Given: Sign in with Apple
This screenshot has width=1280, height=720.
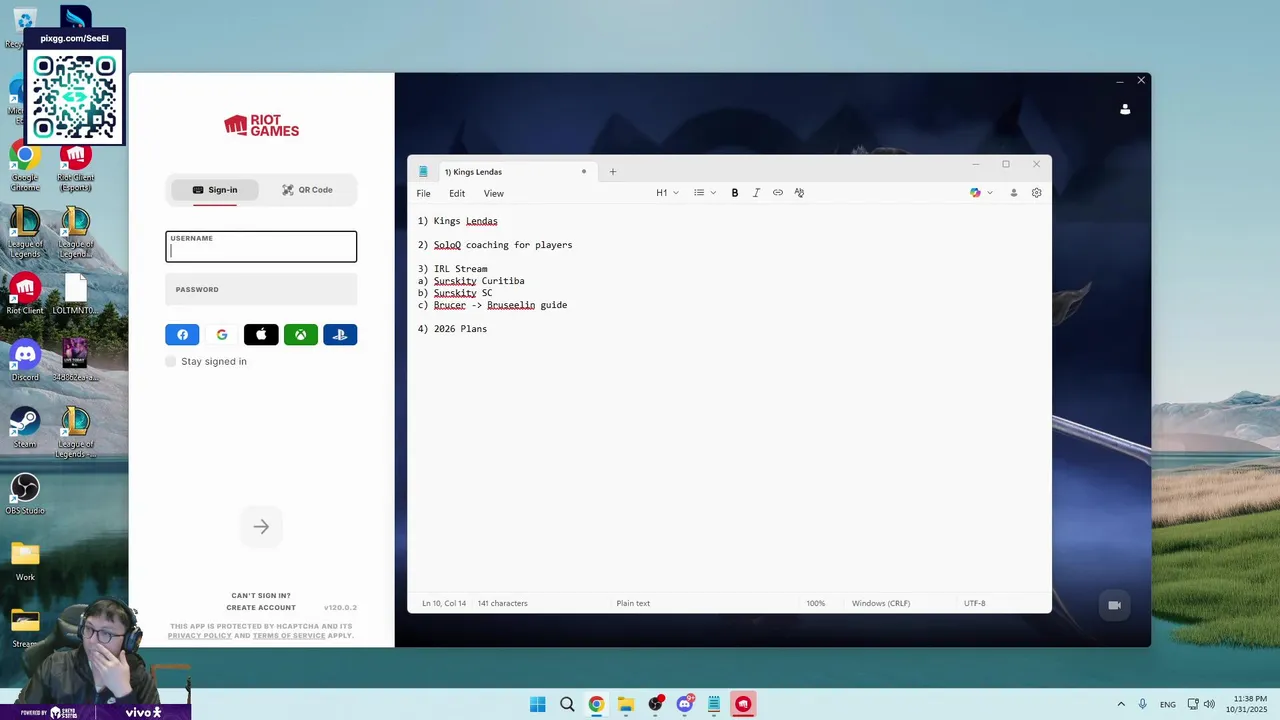Looking at the screenshot, I should click(261, 335).
